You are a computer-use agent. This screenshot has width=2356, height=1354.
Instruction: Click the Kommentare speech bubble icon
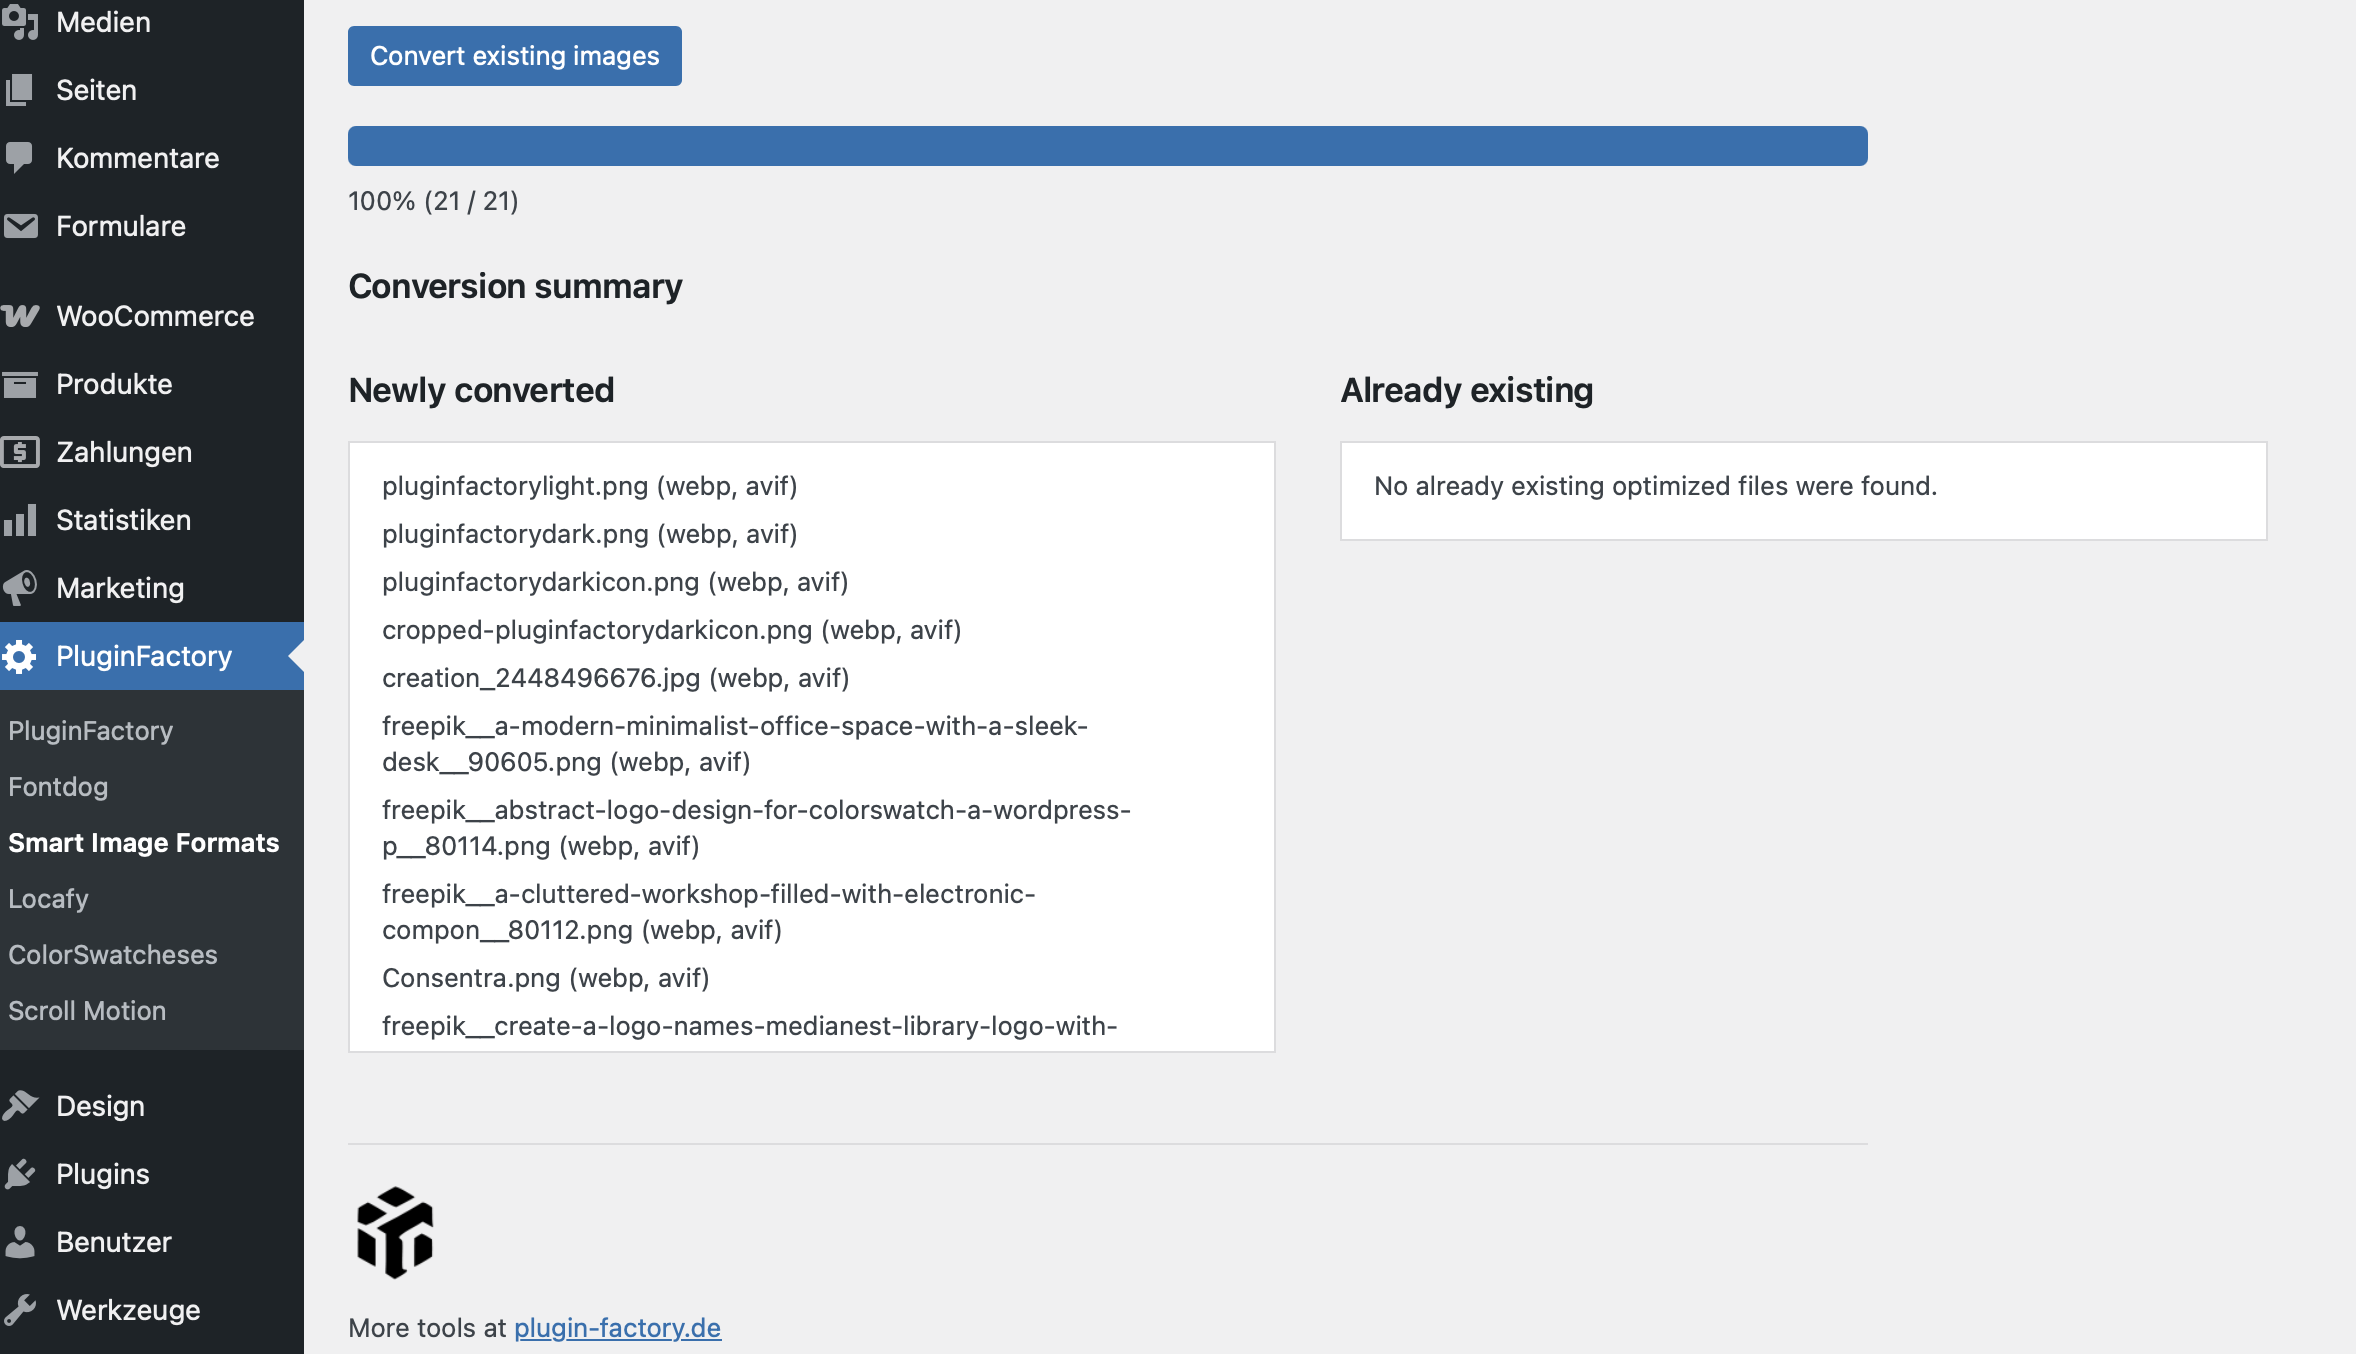[20, 158]
